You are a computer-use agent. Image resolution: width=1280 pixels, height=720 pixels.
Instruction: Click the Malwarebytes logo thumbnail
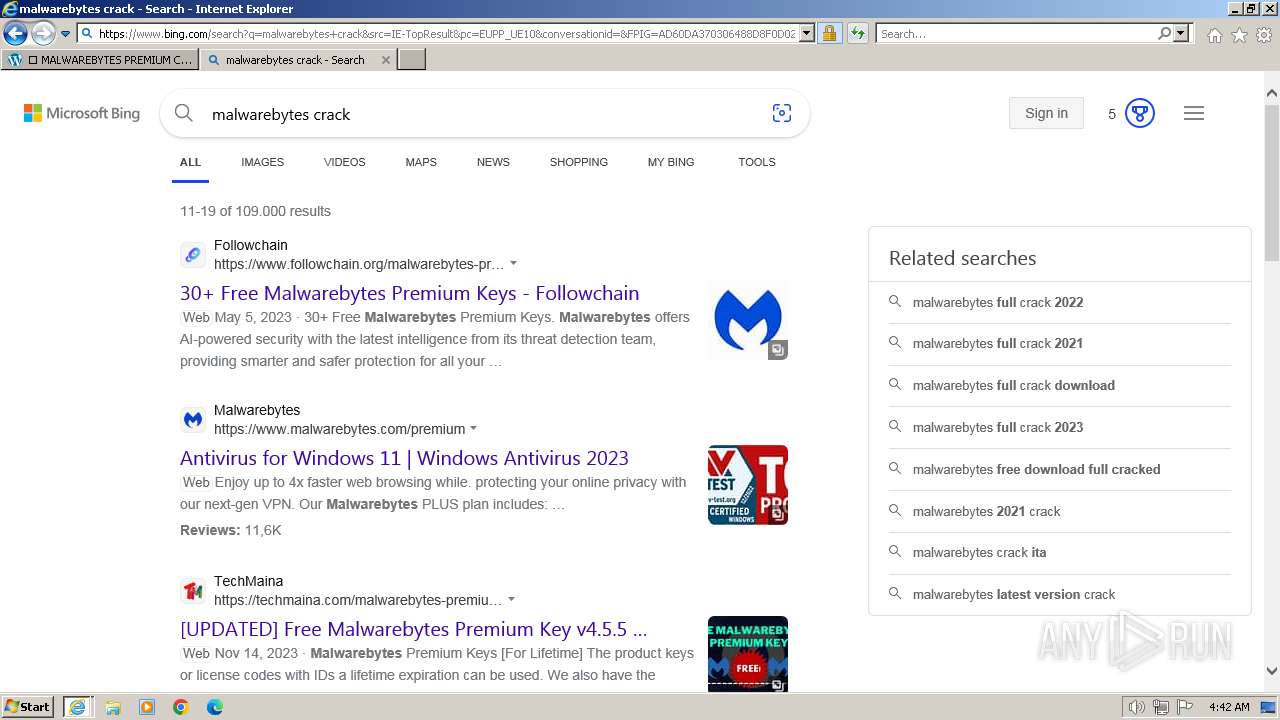[748, 320]
